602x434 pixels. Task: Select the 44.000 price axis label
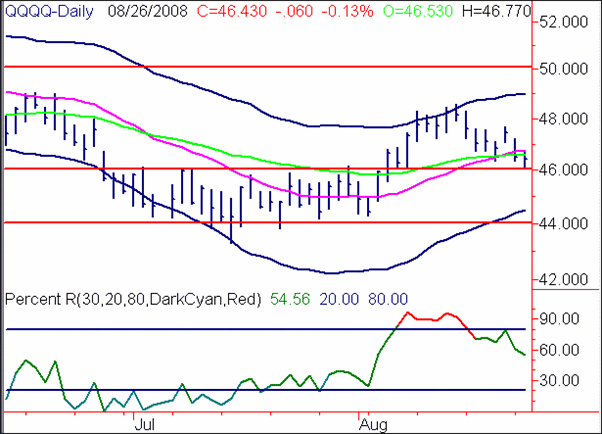563,224
